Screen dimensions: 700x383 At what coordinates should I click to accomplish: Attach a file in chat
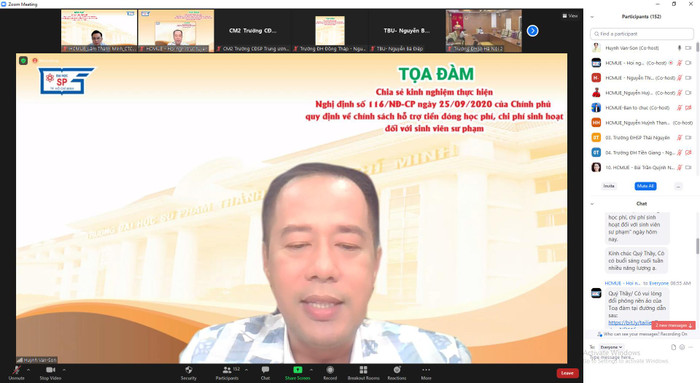point(674,347)
